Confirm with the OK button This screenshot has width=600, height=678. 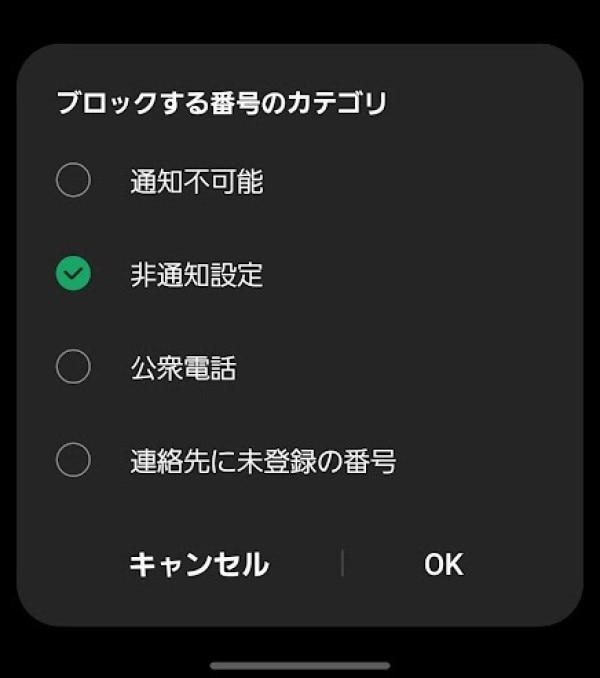coord(443,564)
